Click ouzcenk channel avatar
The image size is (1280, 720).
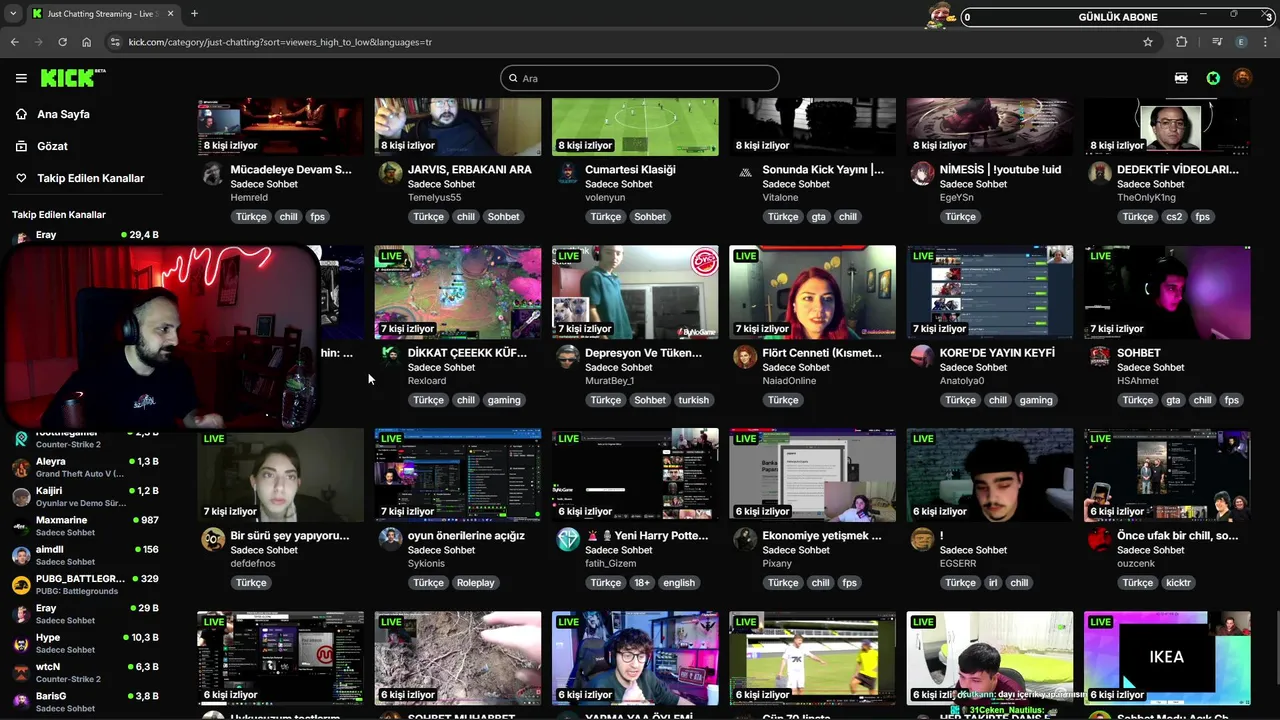tap(1099, 540)
